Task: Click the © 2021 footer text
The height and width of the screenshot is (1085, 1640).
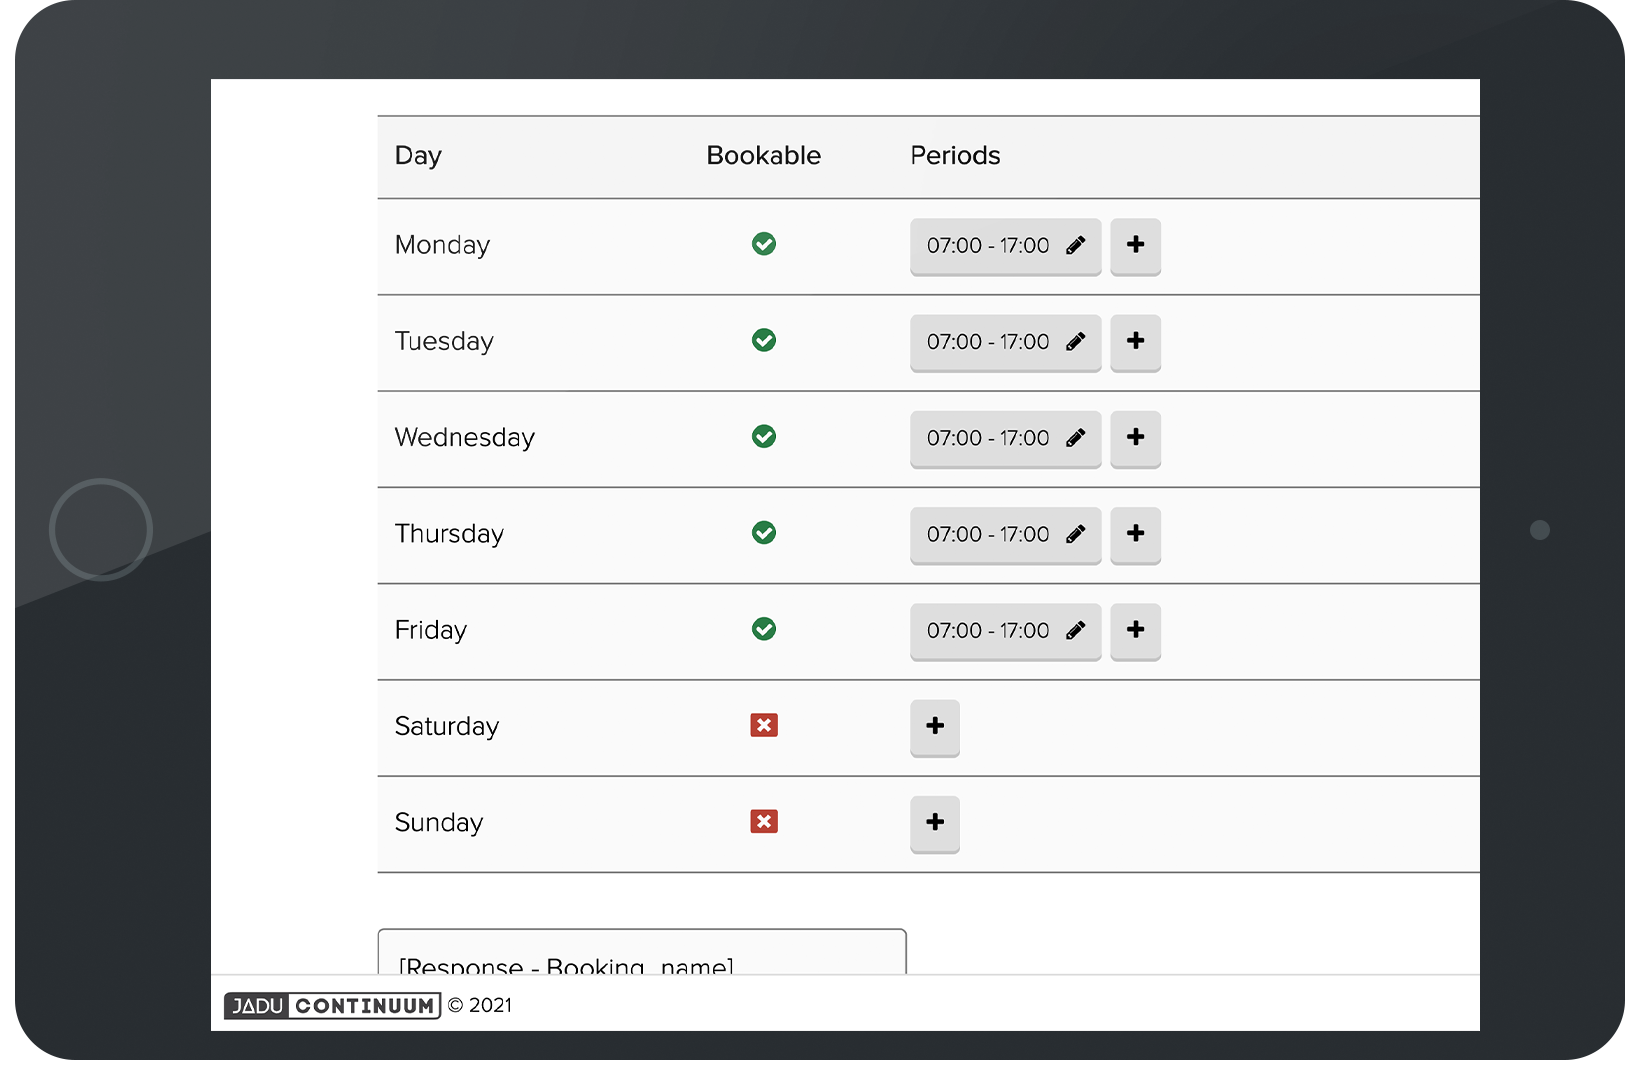Action: tap(480, 1005)
